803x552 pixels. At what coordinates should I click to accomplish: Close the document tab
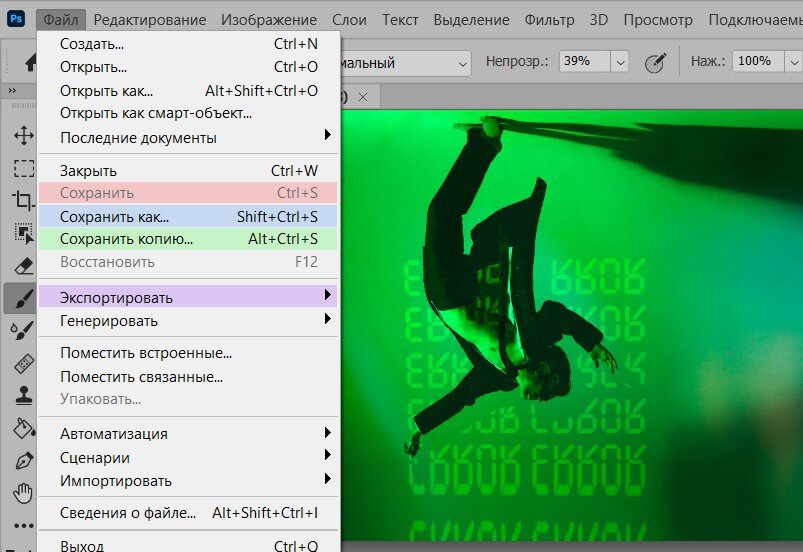(363, 97)
